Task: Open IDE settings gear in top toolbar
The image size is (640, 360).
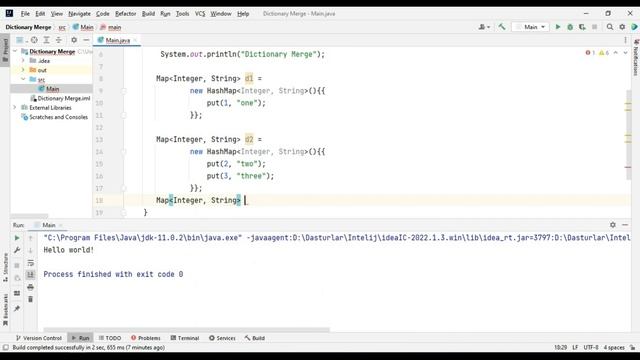Action: (622, 27)
